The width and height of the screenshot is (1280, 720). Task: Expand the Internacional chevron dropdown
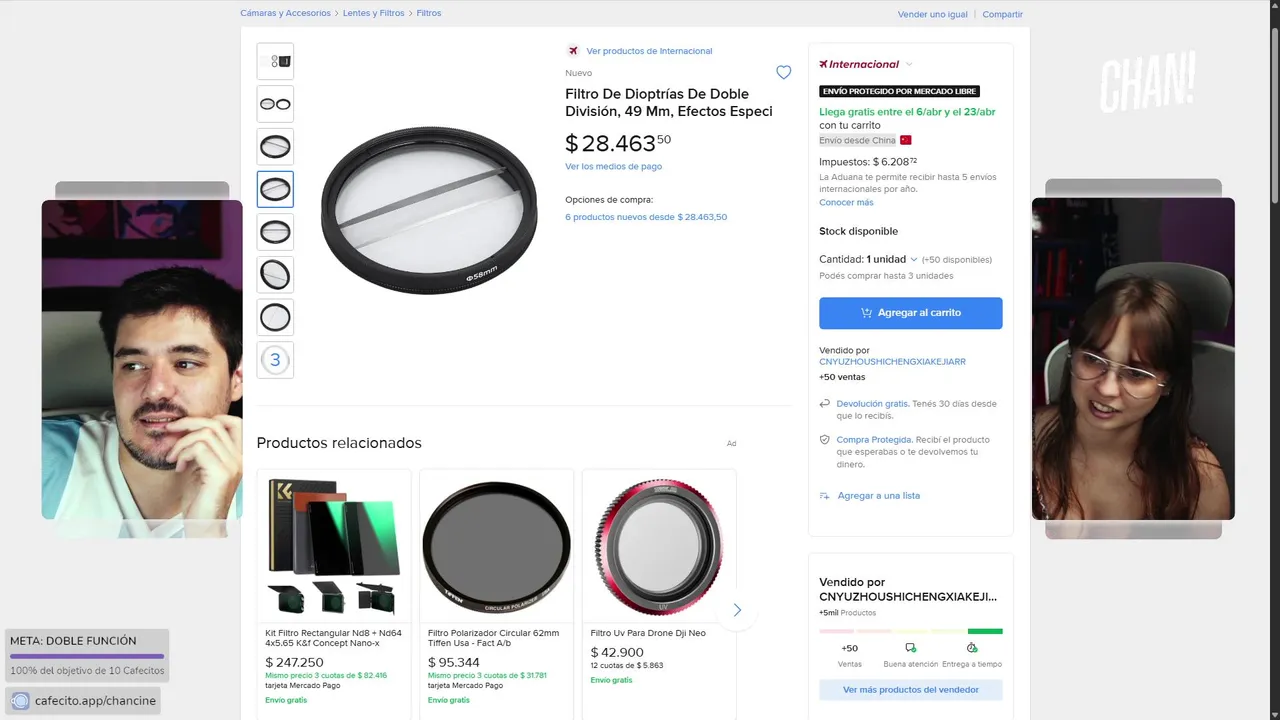coord(909,64)
